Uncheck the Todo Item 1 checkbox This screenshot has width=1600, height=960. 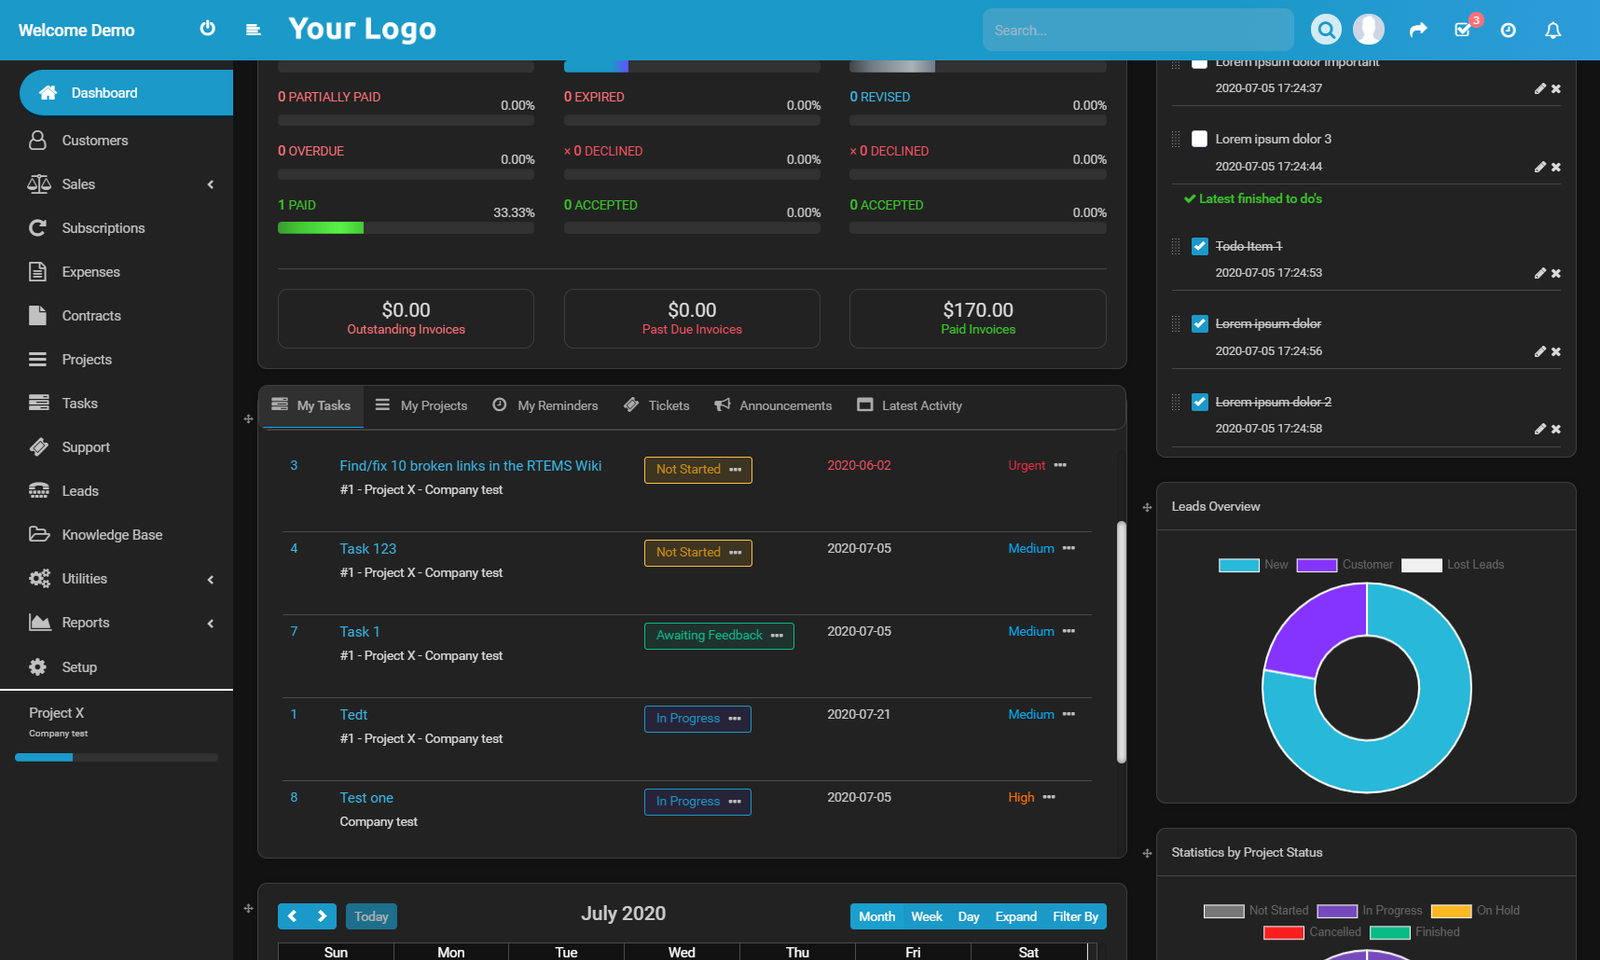pos(1198,245)
